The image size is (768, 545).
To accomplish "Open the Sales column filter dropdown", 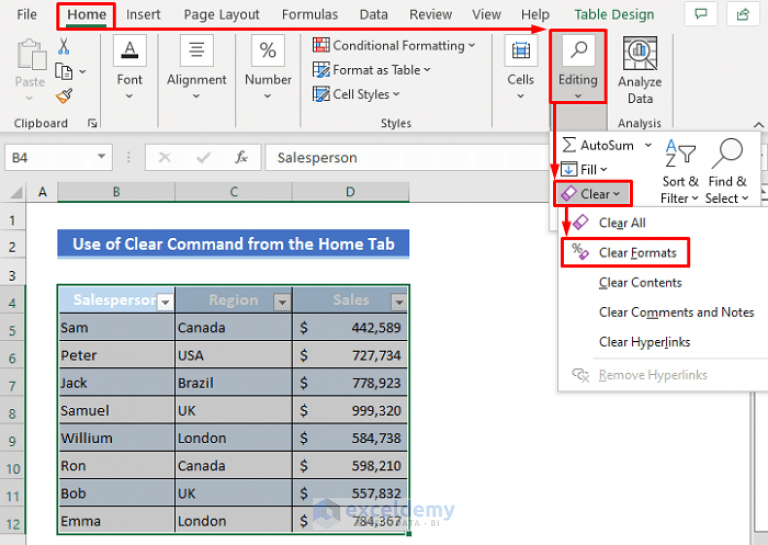I will click(x=399, y=302).
